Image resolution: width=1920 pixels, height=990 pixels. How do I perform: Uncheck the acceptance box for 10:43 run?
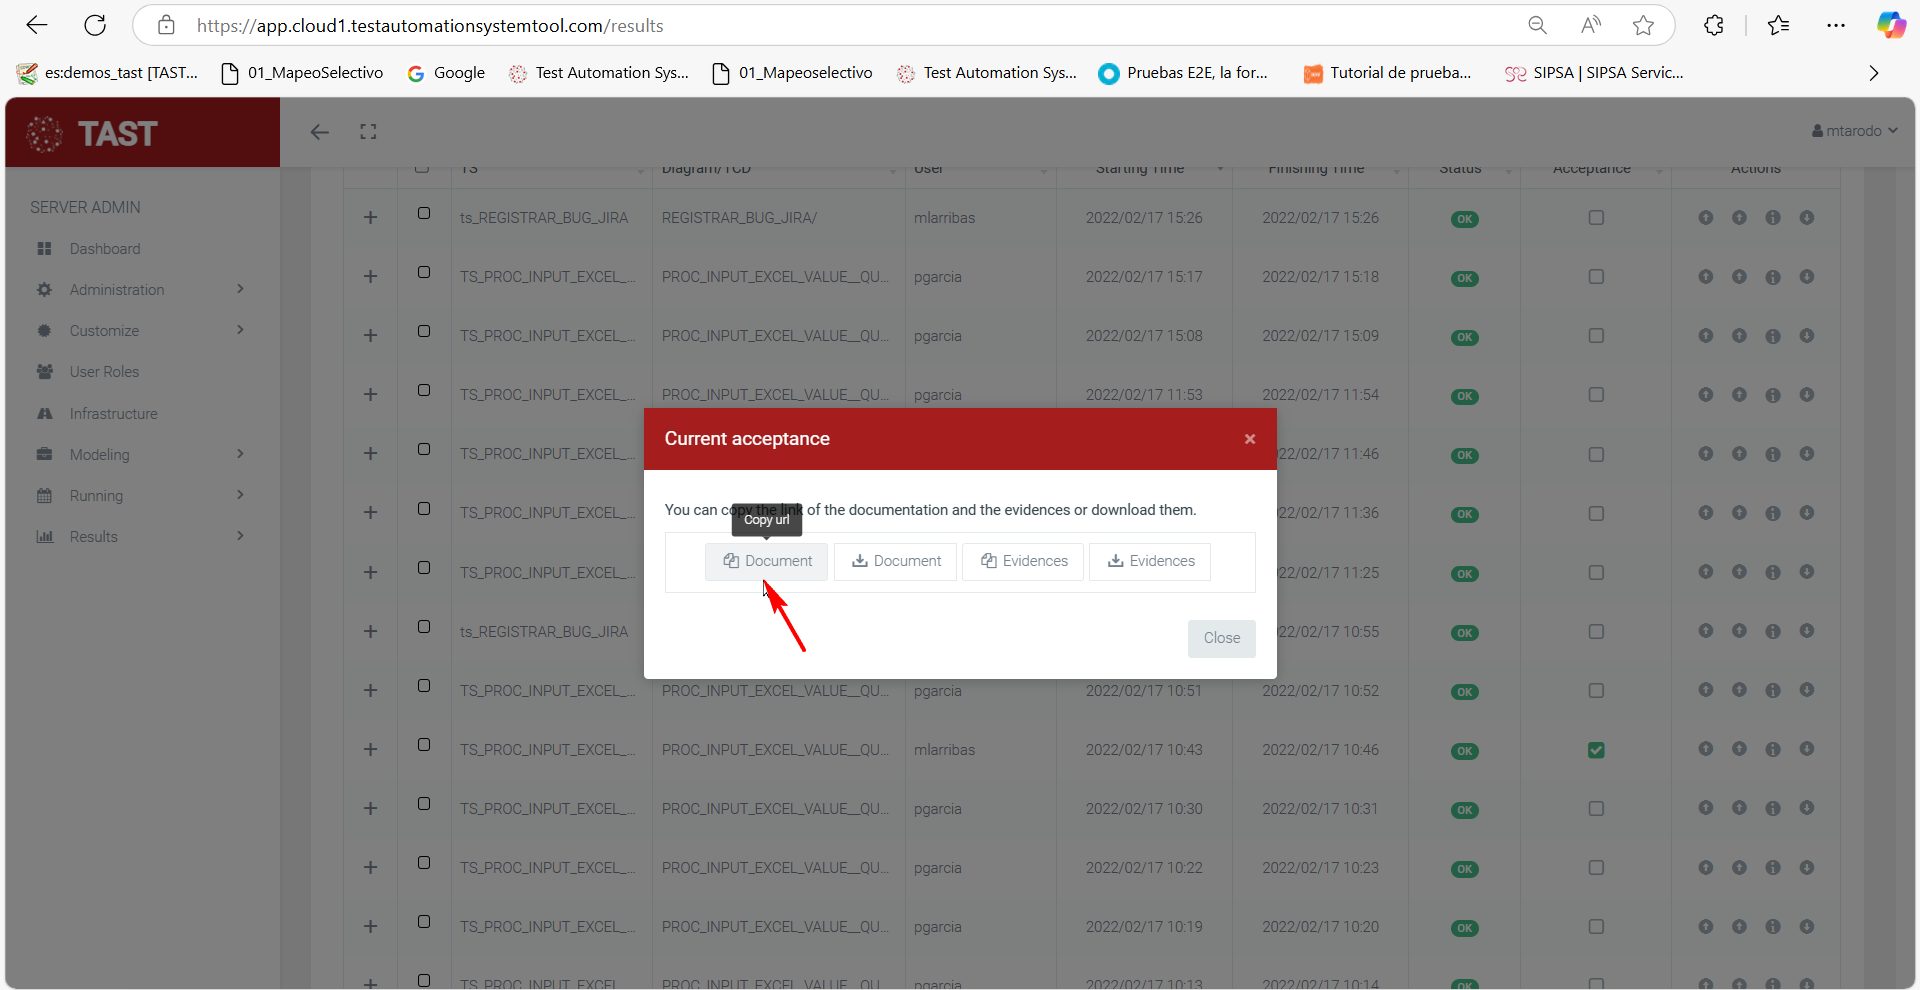pyautogui.click(x=1596, y=750)
